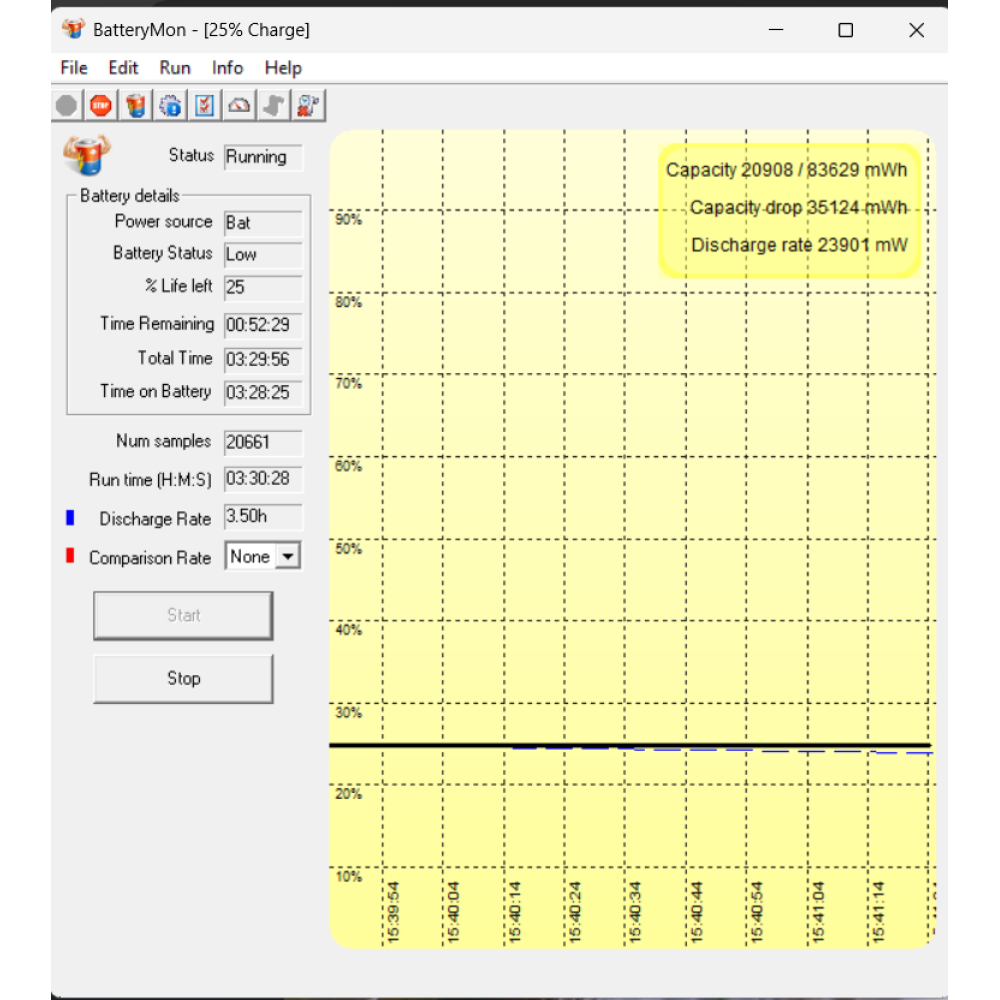Click the greyed-out grey figure toolbar icon
This screenshot has height=1000, width=1000.
click(274, 106)
